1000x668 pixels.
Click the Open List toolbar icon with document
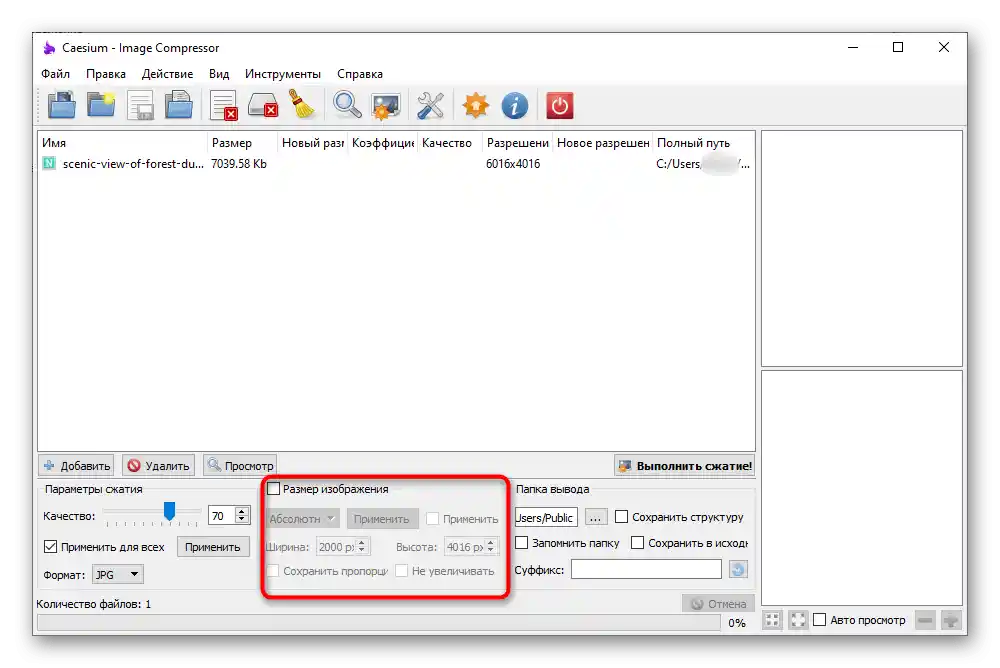click(x=179, y=105)
